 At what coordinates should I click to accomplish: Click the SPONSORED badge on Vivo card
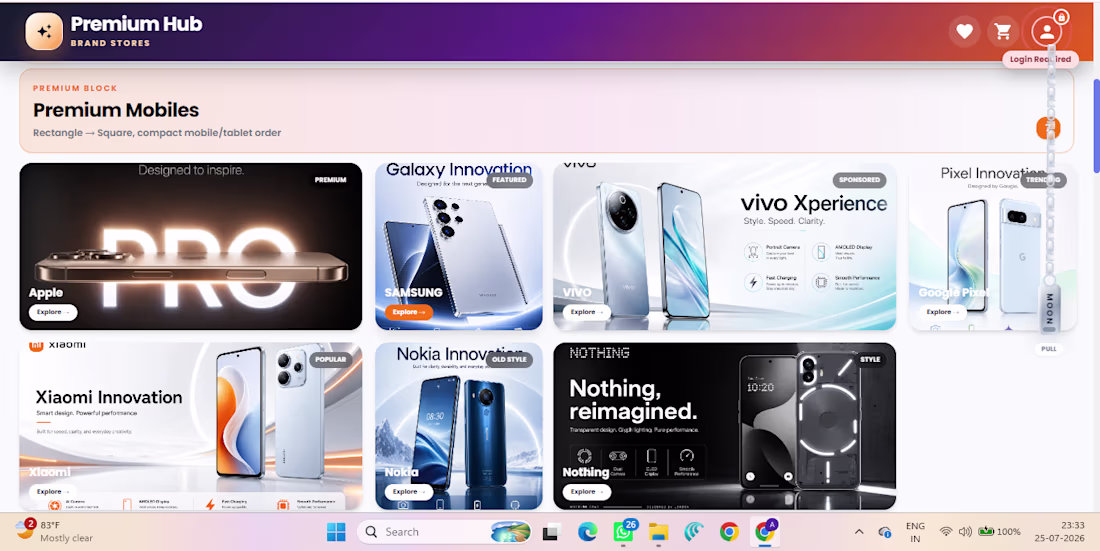pyautogui.click(x=859, y=180)
